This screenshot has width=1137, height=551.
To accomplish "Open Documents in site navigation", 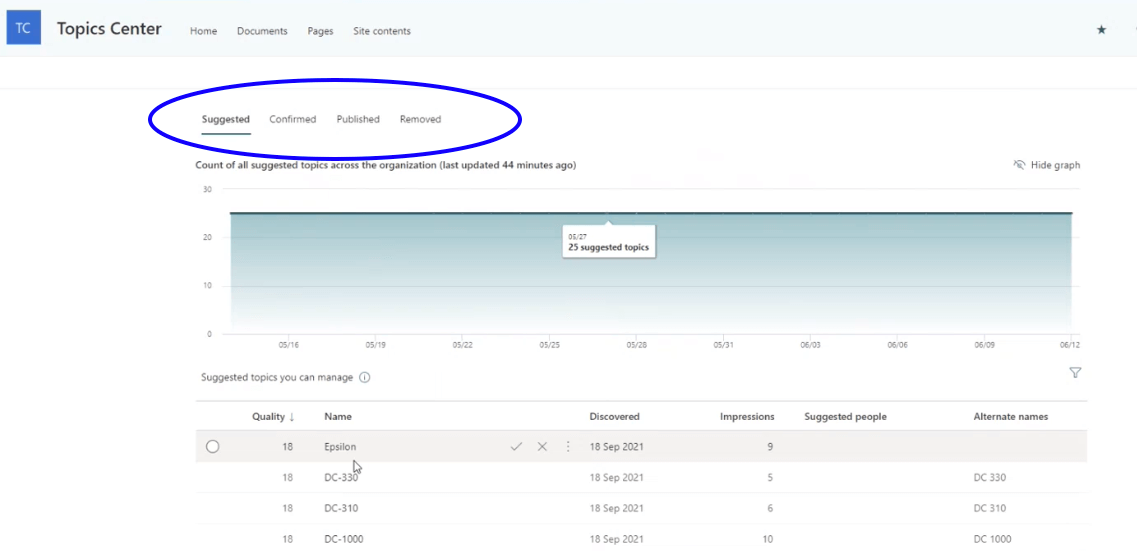I will tap(262, 31).
